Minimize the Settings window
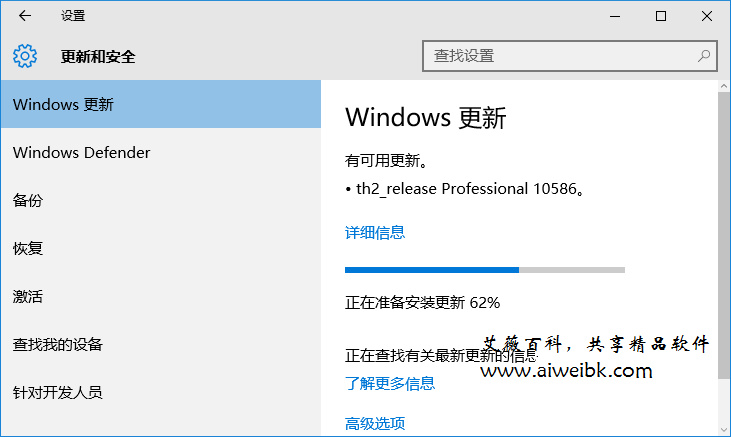The width and height of the screenshot is (731, 437). 615,16
